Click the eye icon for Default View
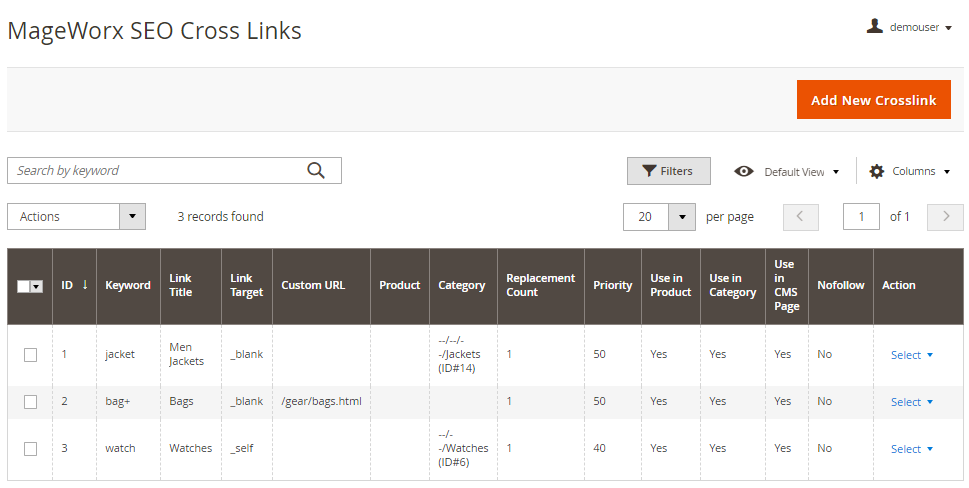969x488 pixels. pyautogui.click(x=744, y=171)
